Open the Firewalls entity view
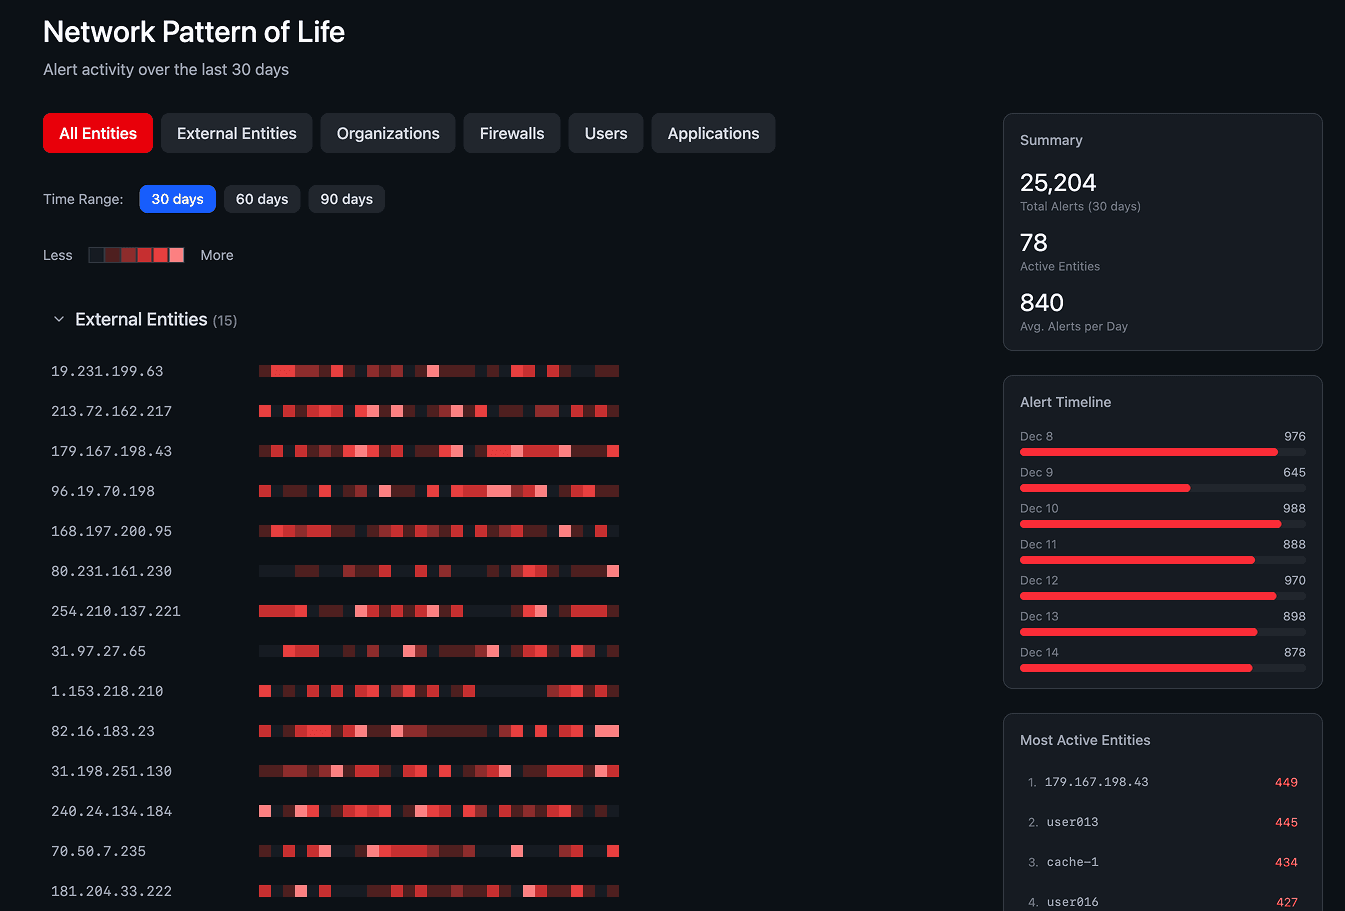Screen dimensions: 1345x911 tap(511, 133)
